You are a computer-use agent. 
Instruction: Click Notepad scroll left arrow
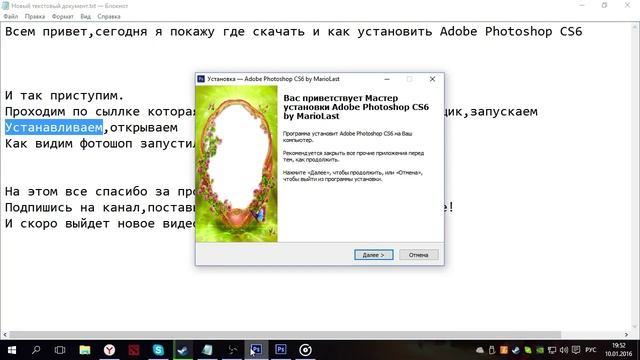tap(4, 335)
